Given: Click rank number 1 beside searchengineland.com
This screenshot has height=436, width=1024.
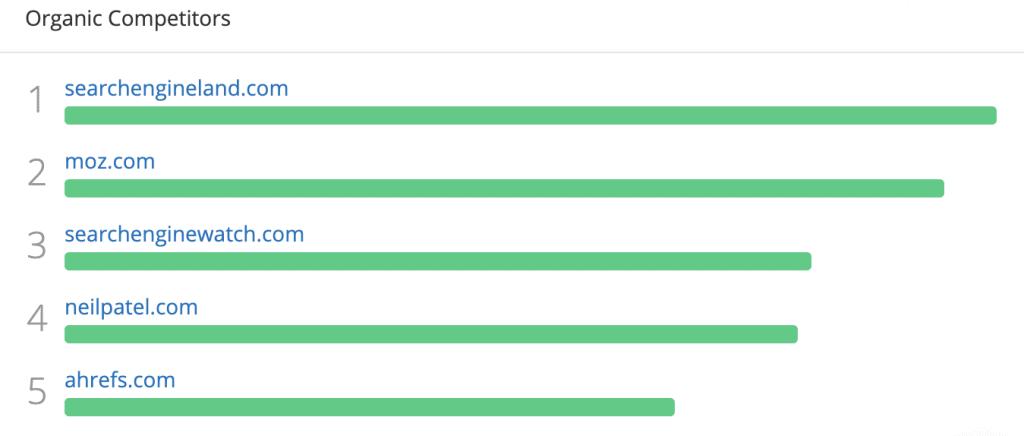Looking at the screenshot, I should pos(36,101).
